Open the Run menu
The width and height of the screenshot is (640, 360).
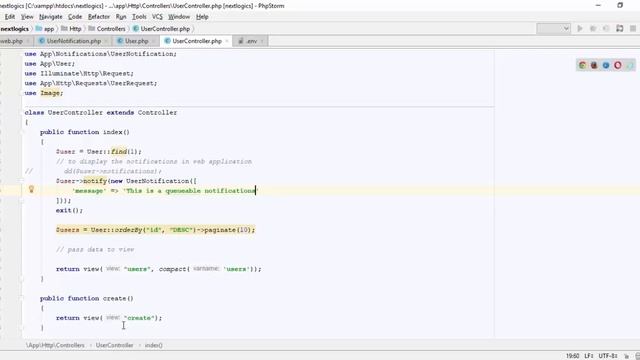click(x=121, y=17)
